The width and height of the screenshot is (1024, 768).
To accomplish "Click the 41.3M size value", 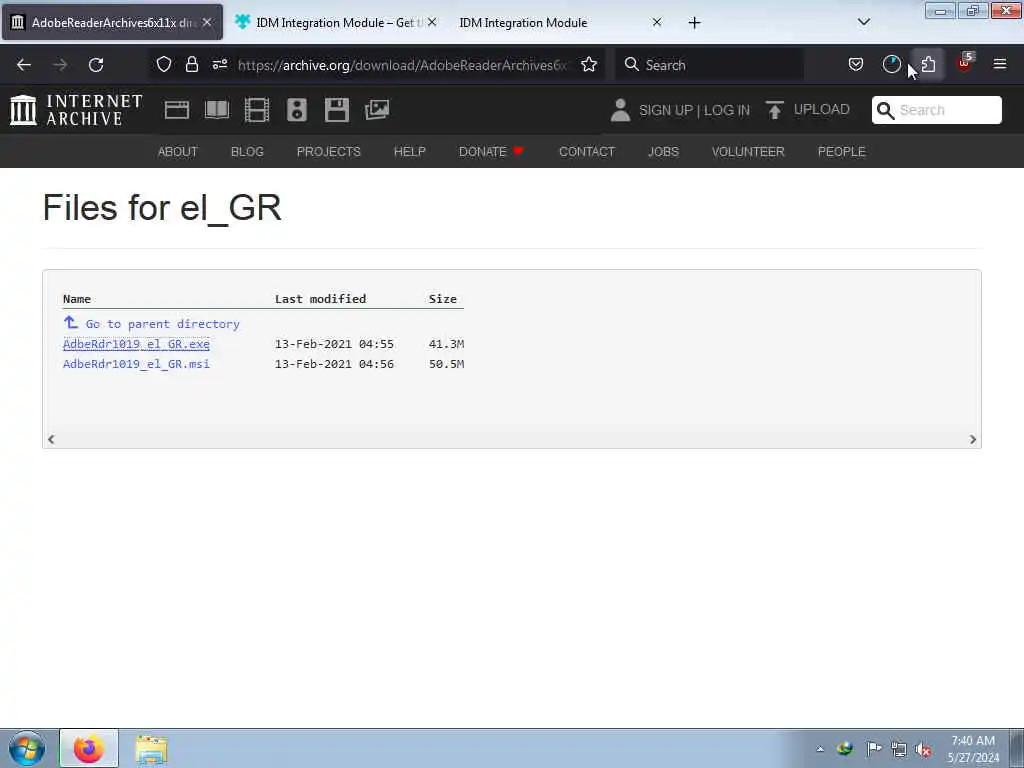I will (447, 344).
